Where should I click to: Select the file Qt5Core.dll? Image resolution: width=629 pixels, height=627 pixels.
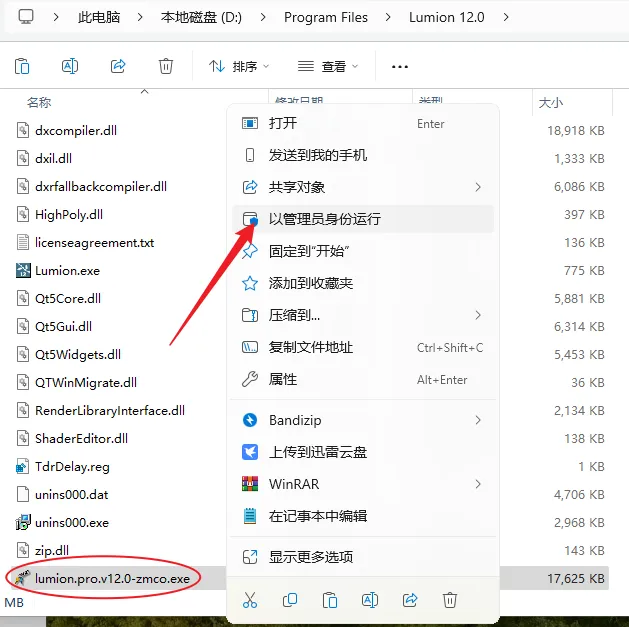coord(68,298)
